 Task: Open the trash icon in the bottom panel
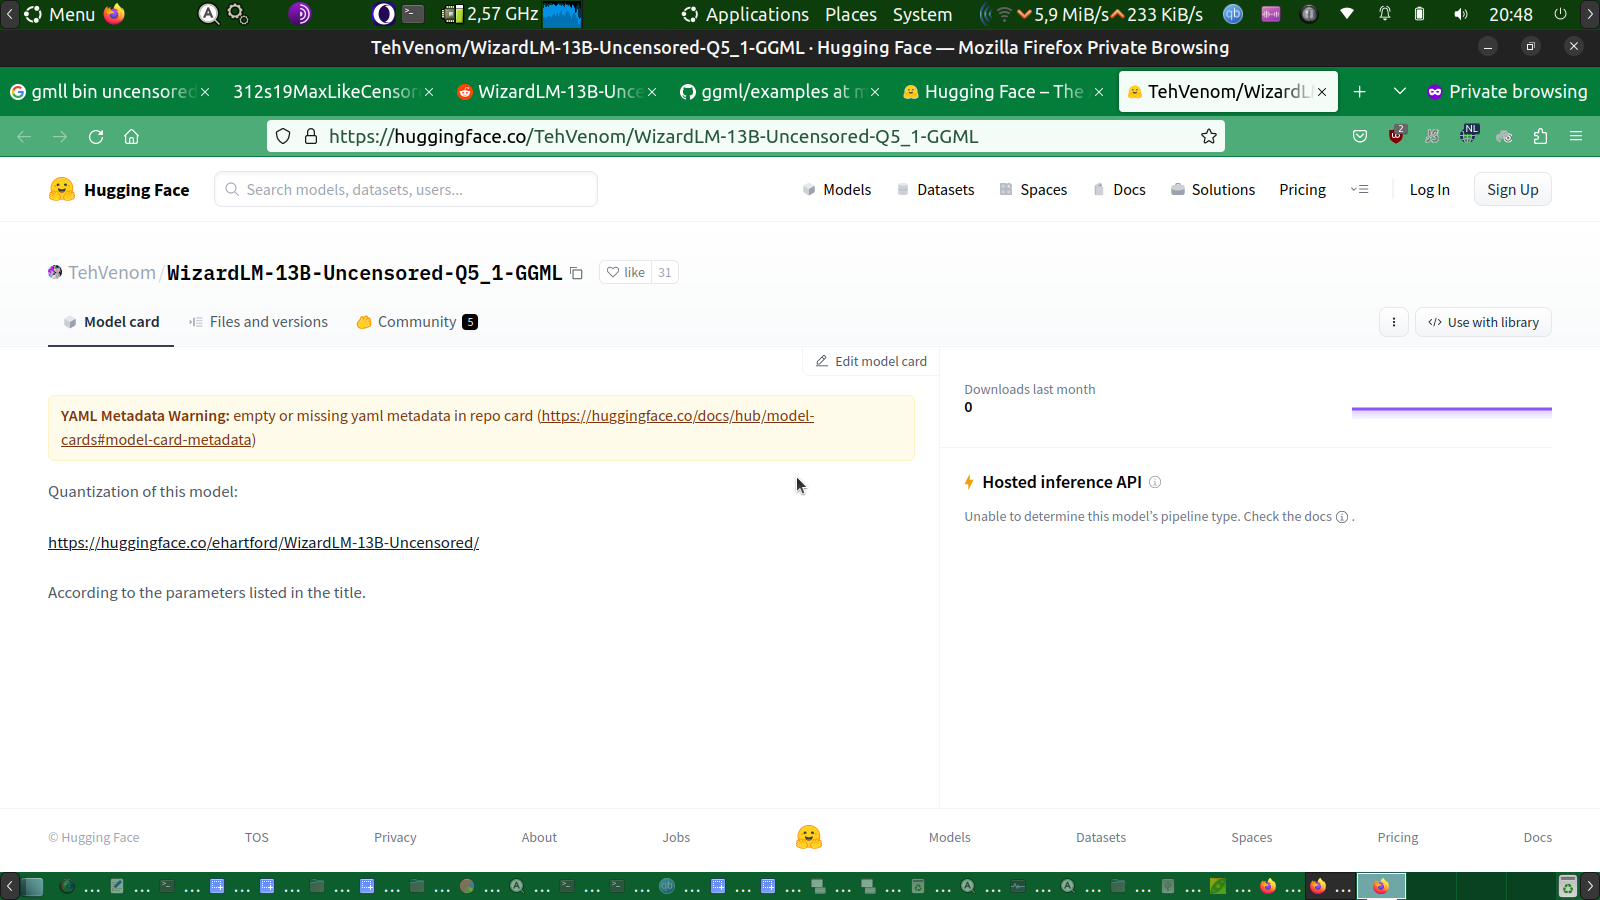[1568, 886]
